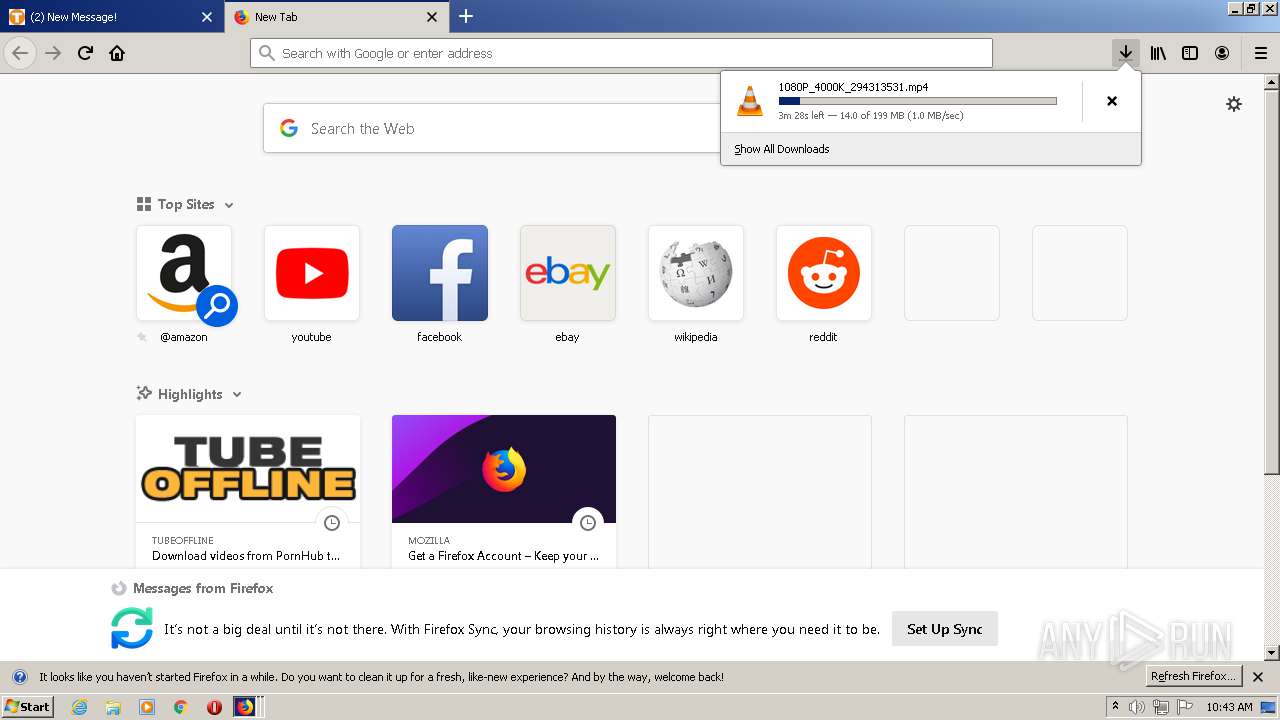
Task: Open the Library bookshelf icon
Action: pos(1158,53)
